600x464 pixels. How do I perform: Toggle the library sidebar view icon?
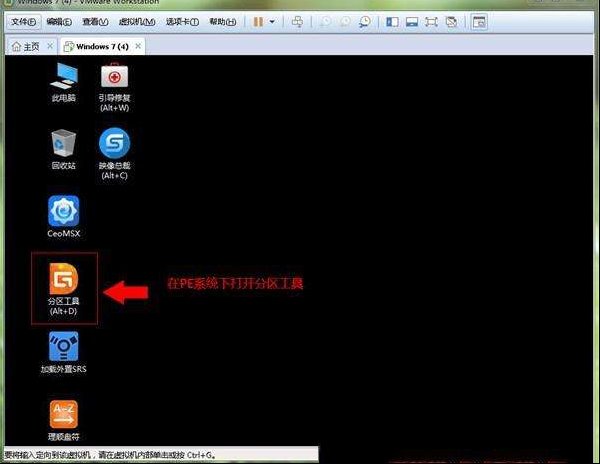click(x=392, y=22)
